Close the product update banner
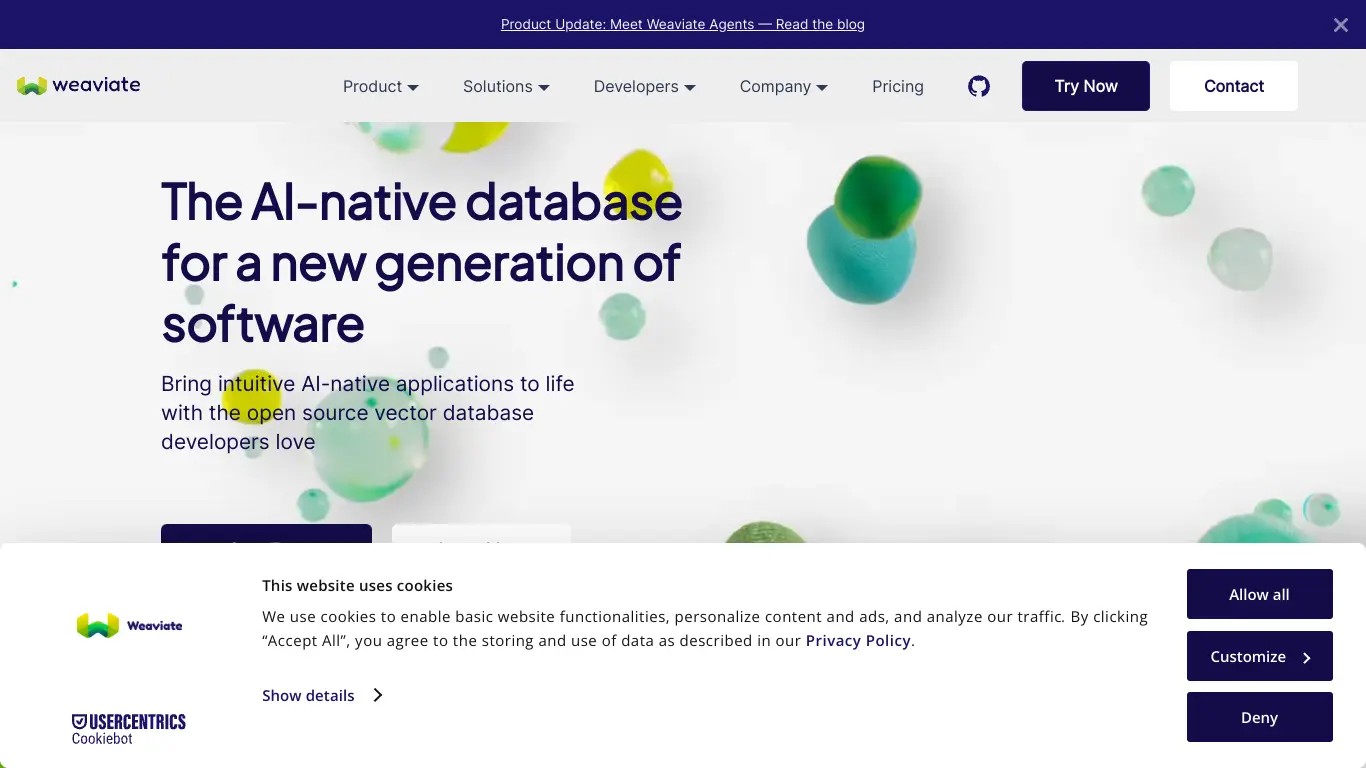The image size is (1366, 768). [x=1341, y=25]
